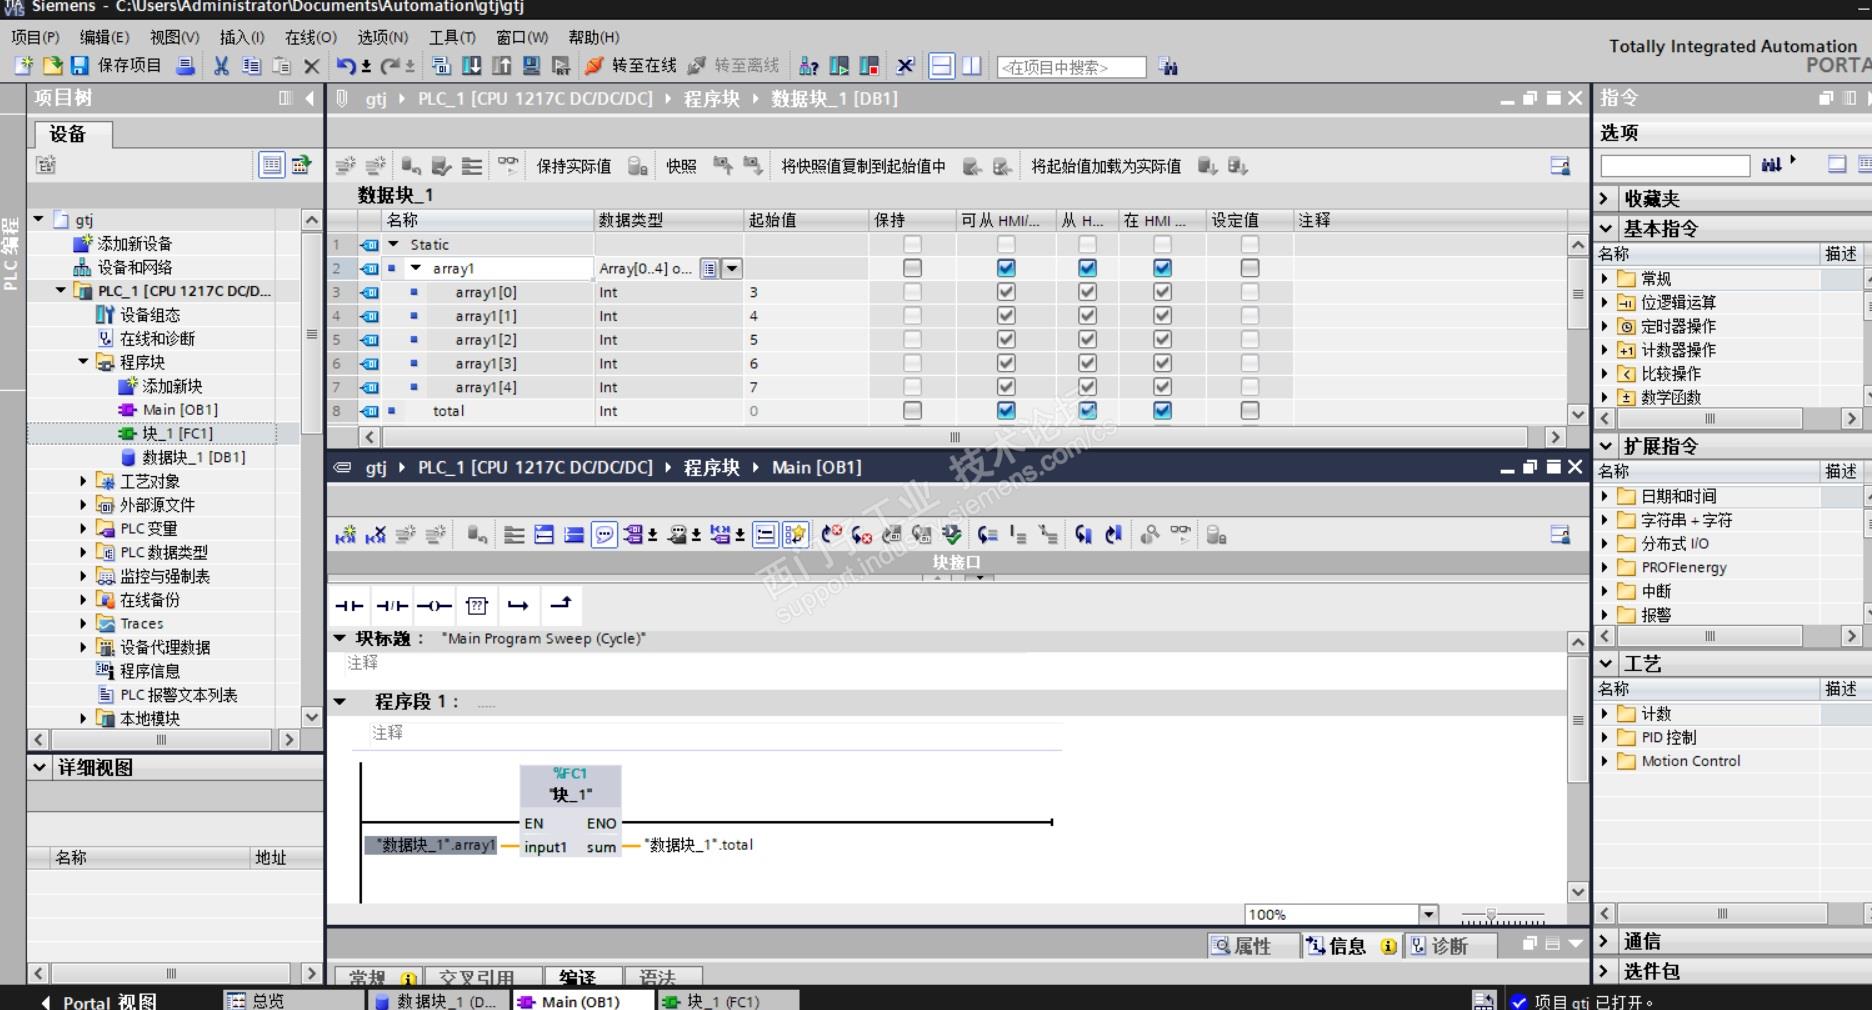The height and width of the screenshot is (1010, 1872).
Task: Expand the 定时器操作 folder in basic instructions
Action: tap(1605, 326)
